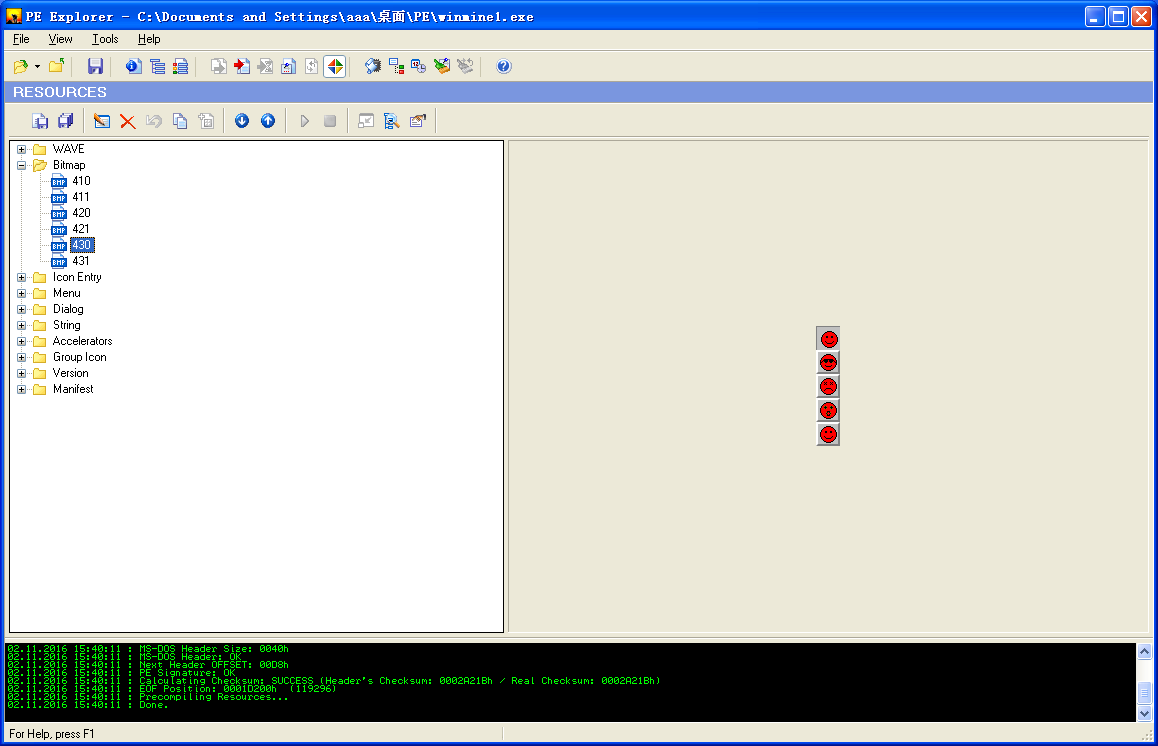The width and height of the screenshot is (1158, 746).
Task: Click the gray export page toolbar icon
Action: [x=219, y=66]
